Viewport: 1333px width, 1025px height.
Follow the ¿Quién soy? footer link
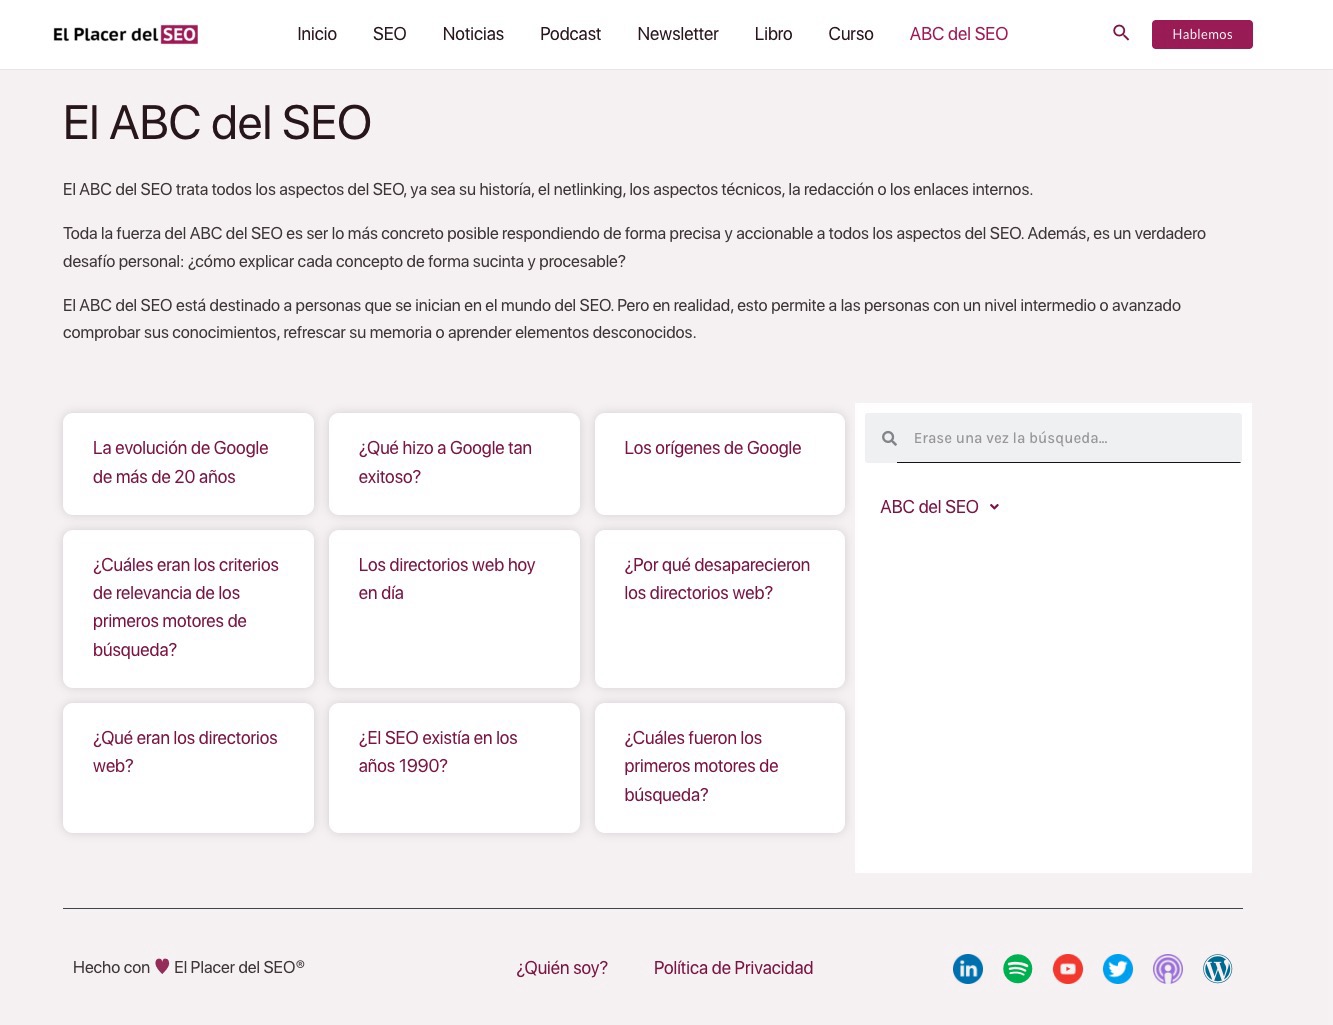coord(561,968)
